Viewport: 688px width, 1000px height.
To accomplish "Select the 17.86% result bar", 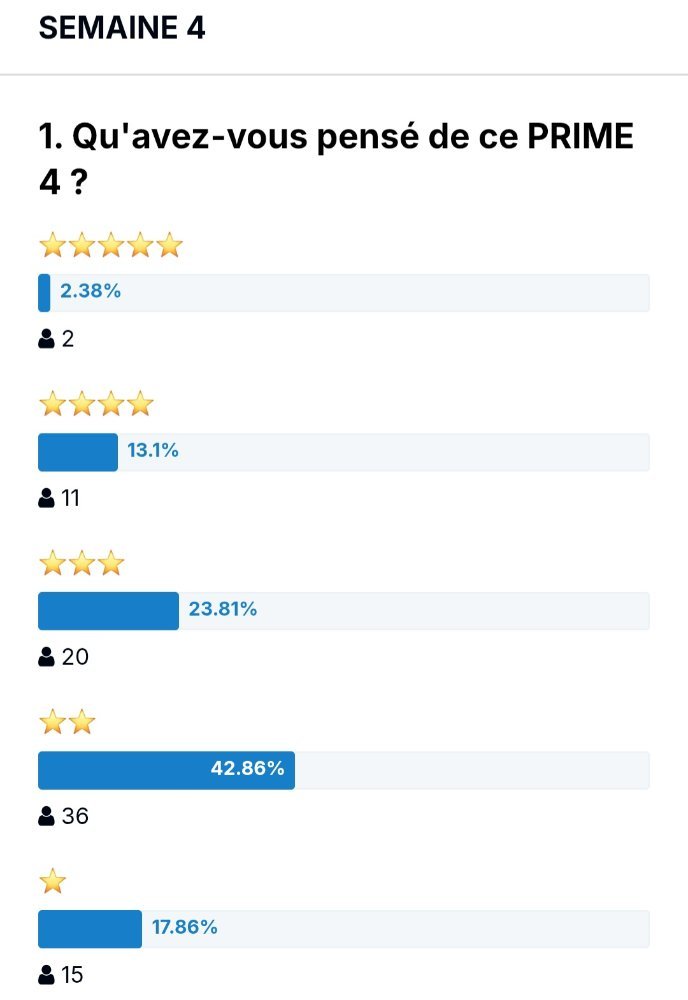I will point(344,929).
